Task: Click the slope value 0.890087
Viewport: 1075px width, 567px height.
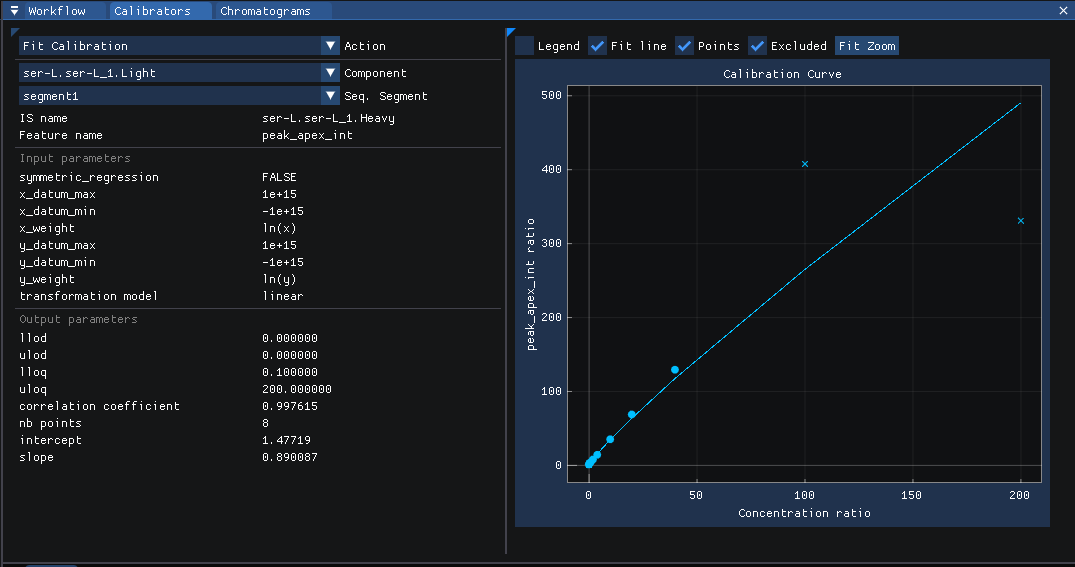Action: click(289, 457)
